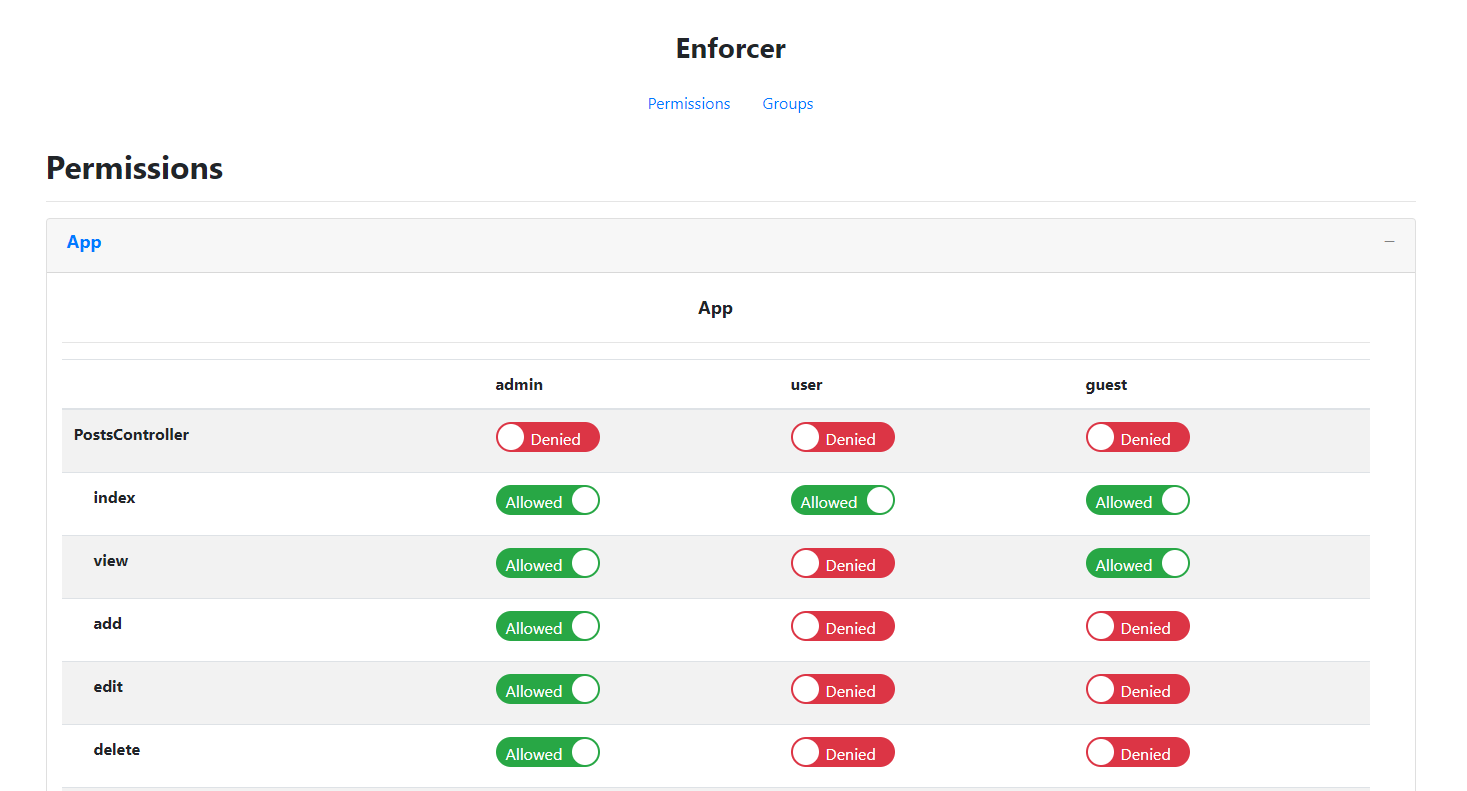
Task: Click the App accordion header title
Action: [x=84, y=242]
